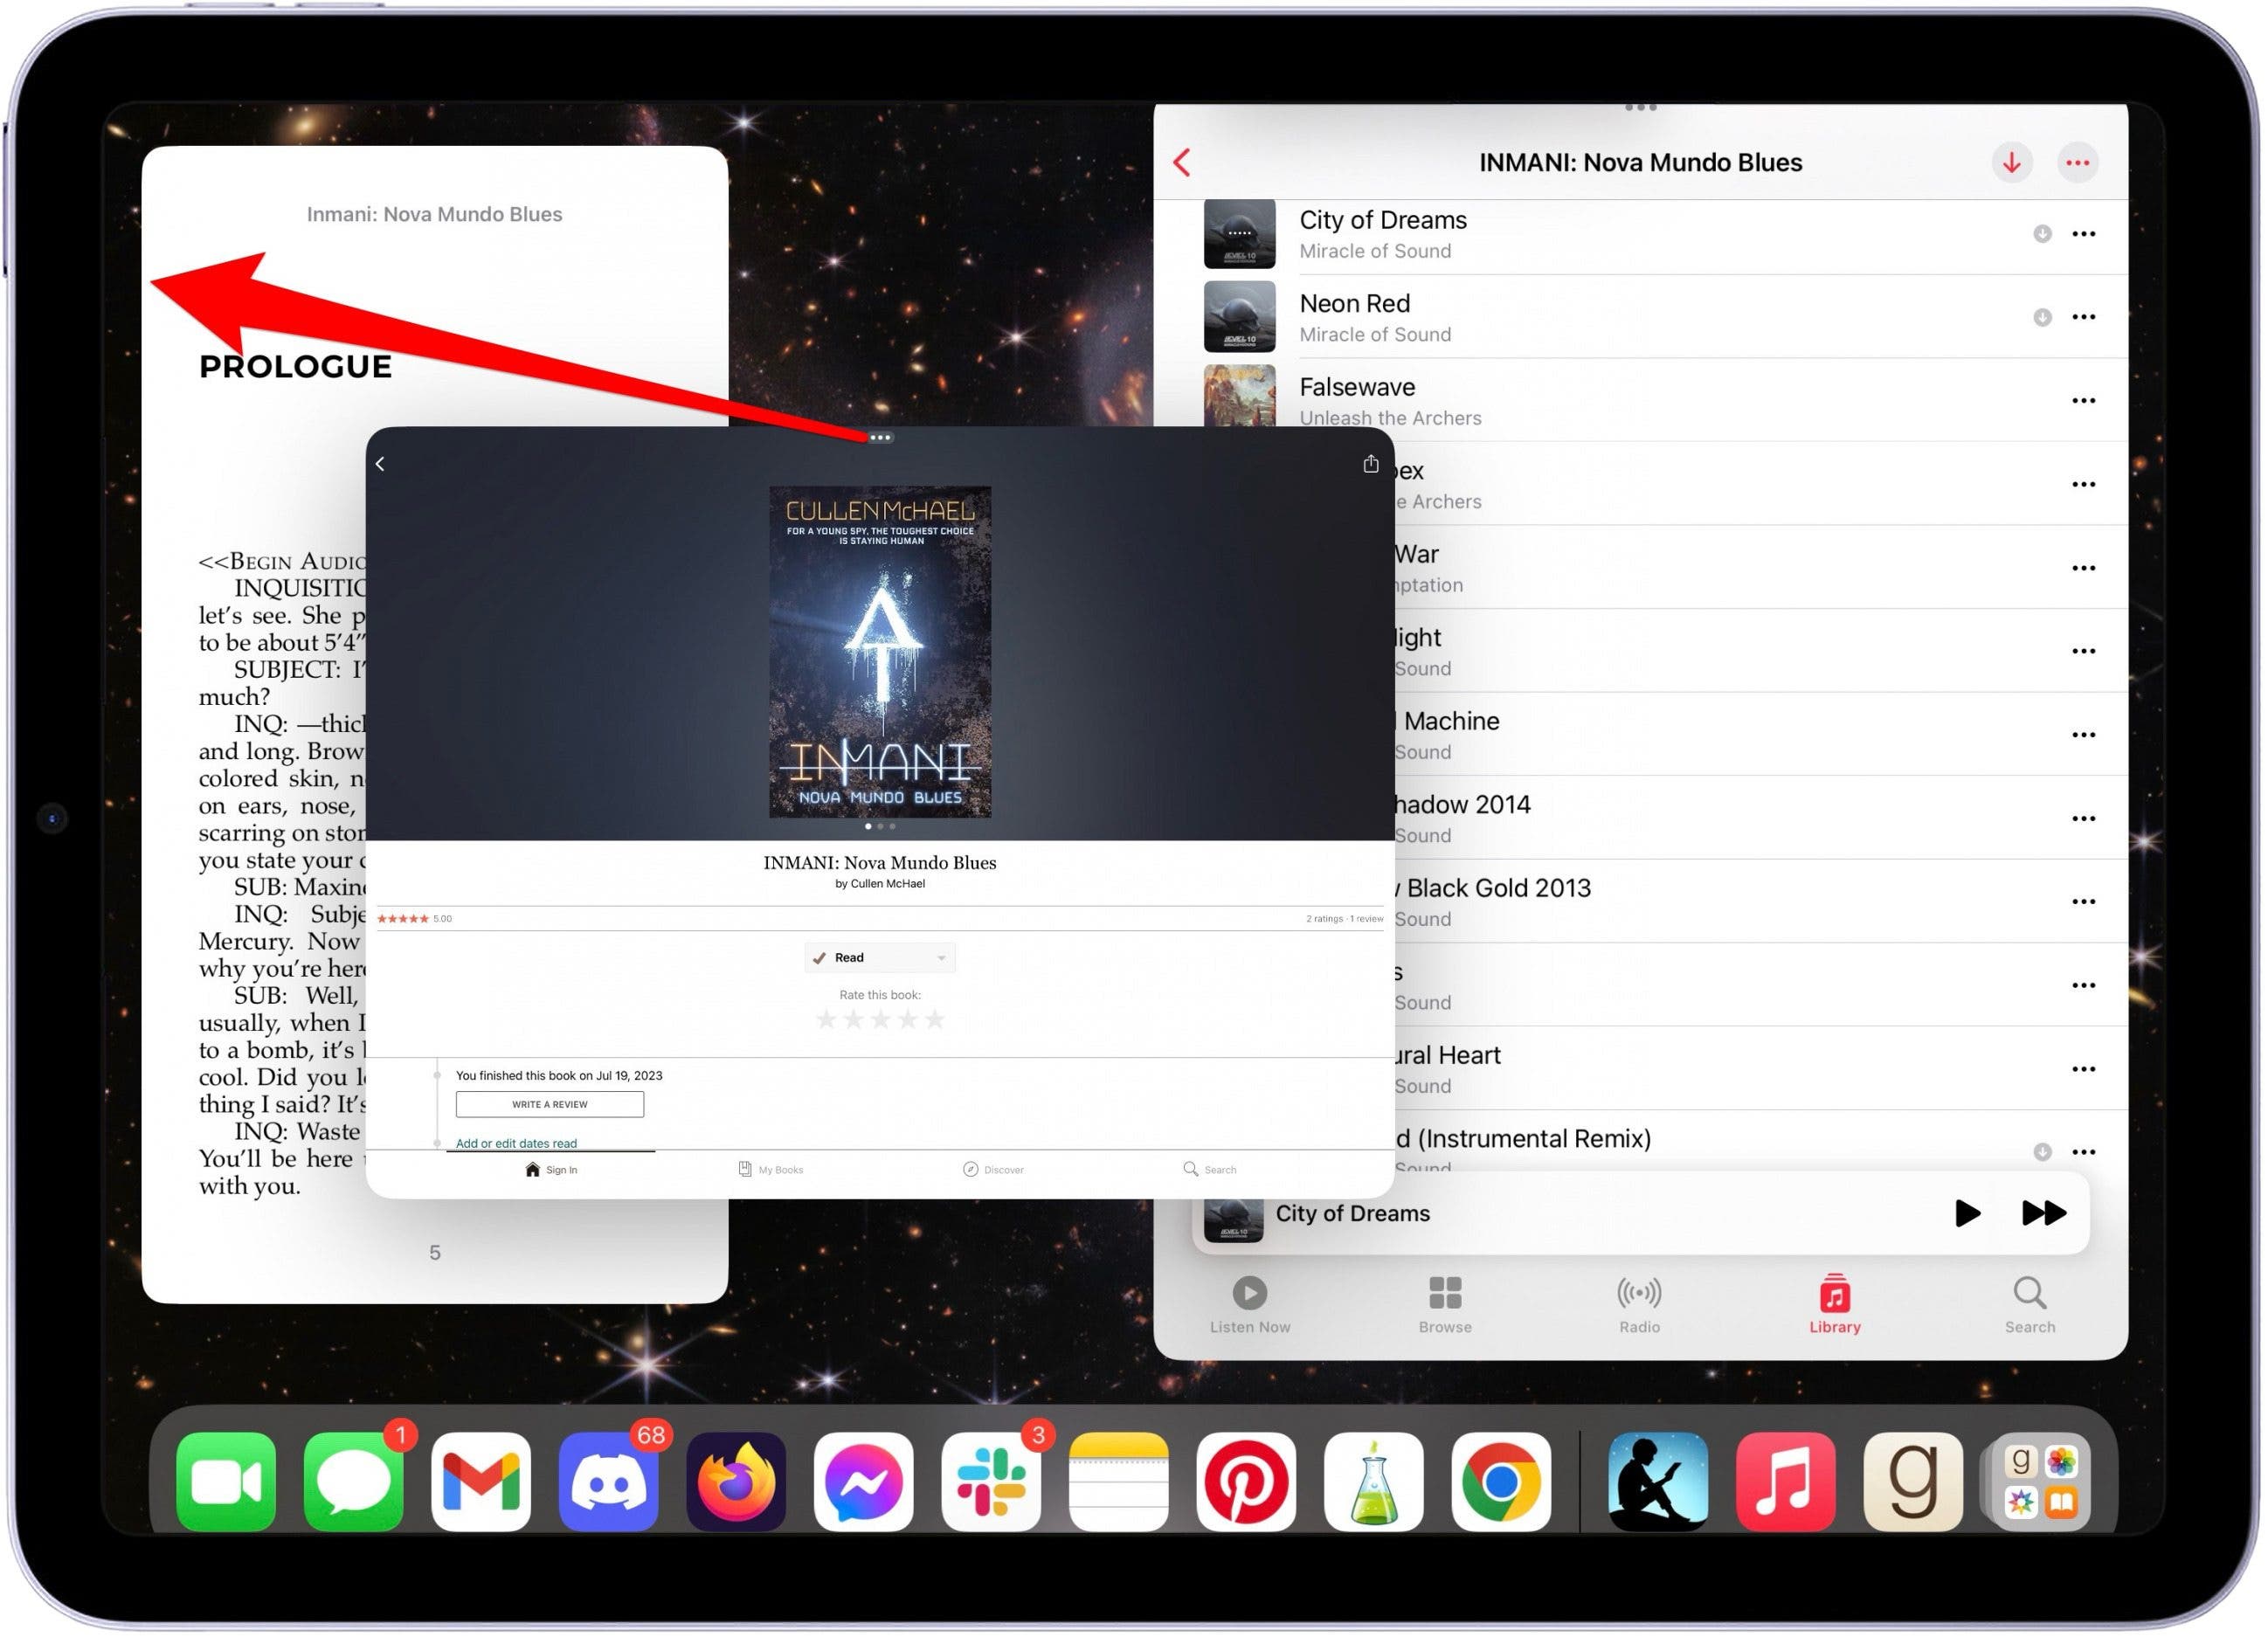
Task: Open Pinterest app in the dock
Action: (x=1246, y=1482)
